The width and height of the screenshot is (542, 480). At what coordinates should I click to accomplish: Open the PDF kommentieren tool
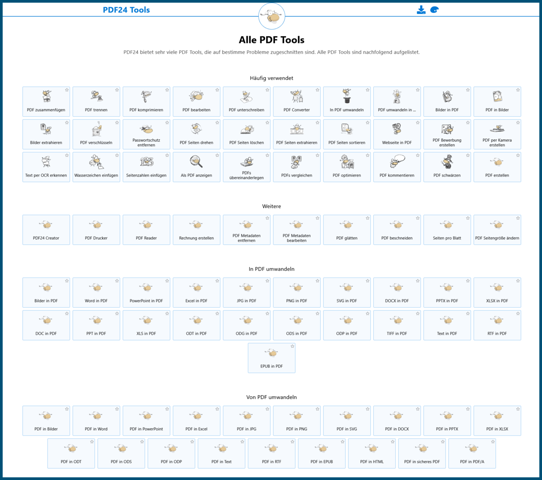tap(397, 167)
